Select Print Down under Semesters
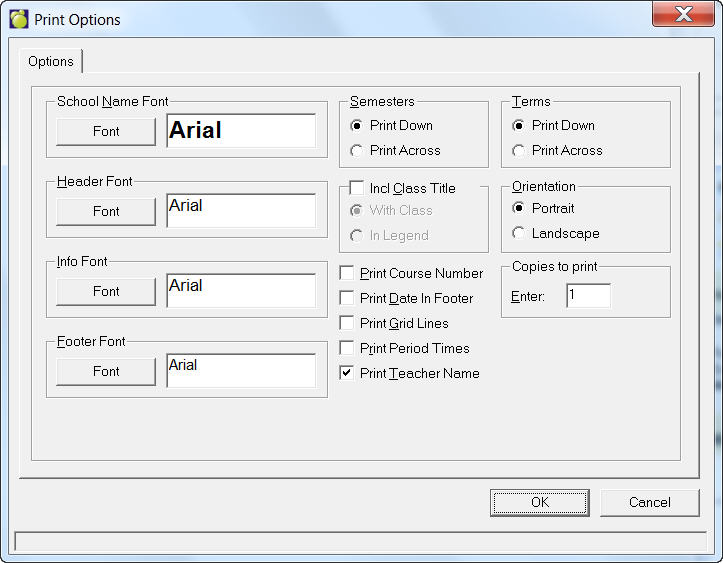This screenshot has height=563, width=723. click(357, 126)
